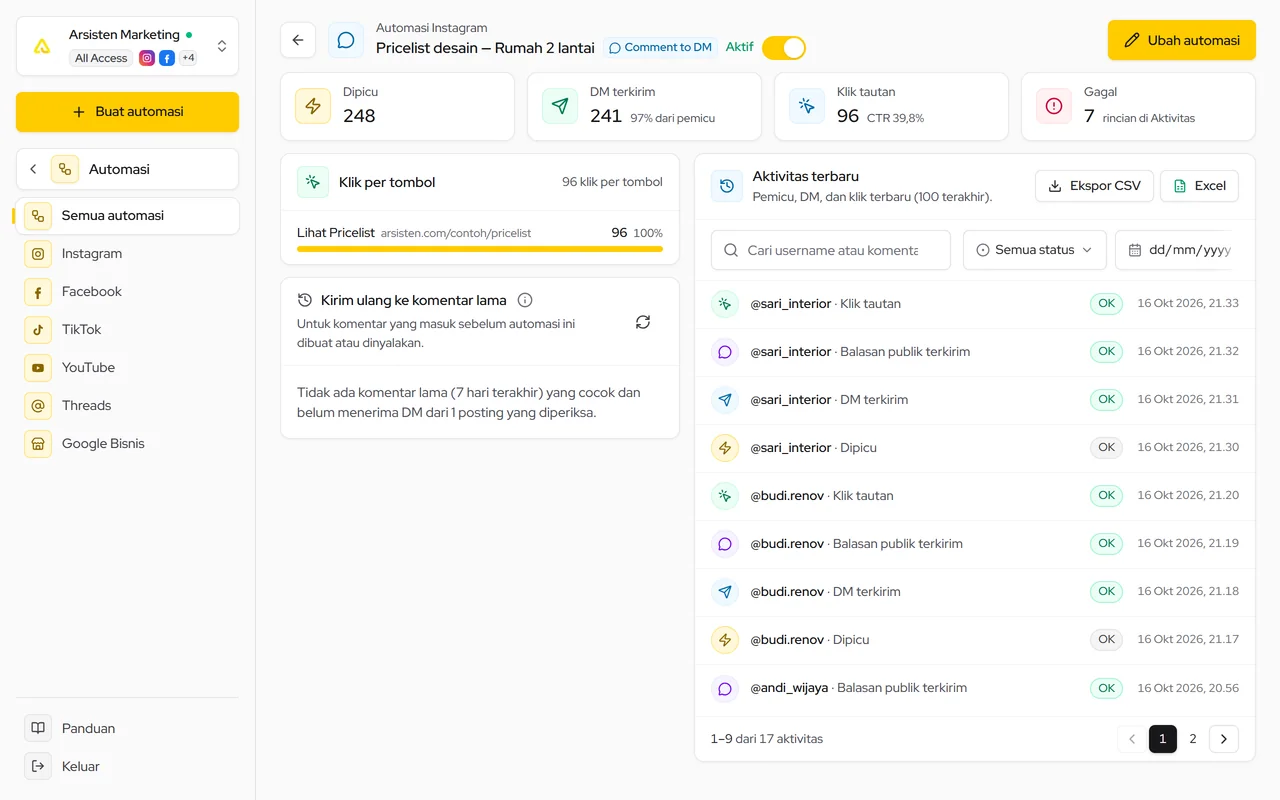Image resolution: width=1280 pixels, height=800 pixels.
Task: Click the paper plane icon on DM terkirim card
Action: (x=560, y=106)
